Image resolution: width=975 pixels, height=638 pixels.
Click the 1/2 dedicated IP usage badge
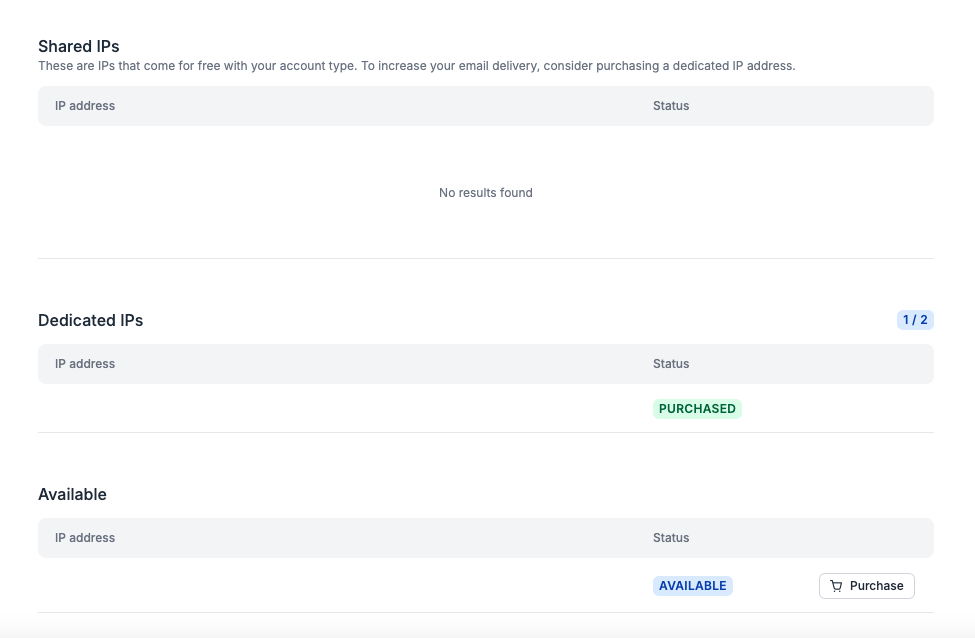point(915,319)
